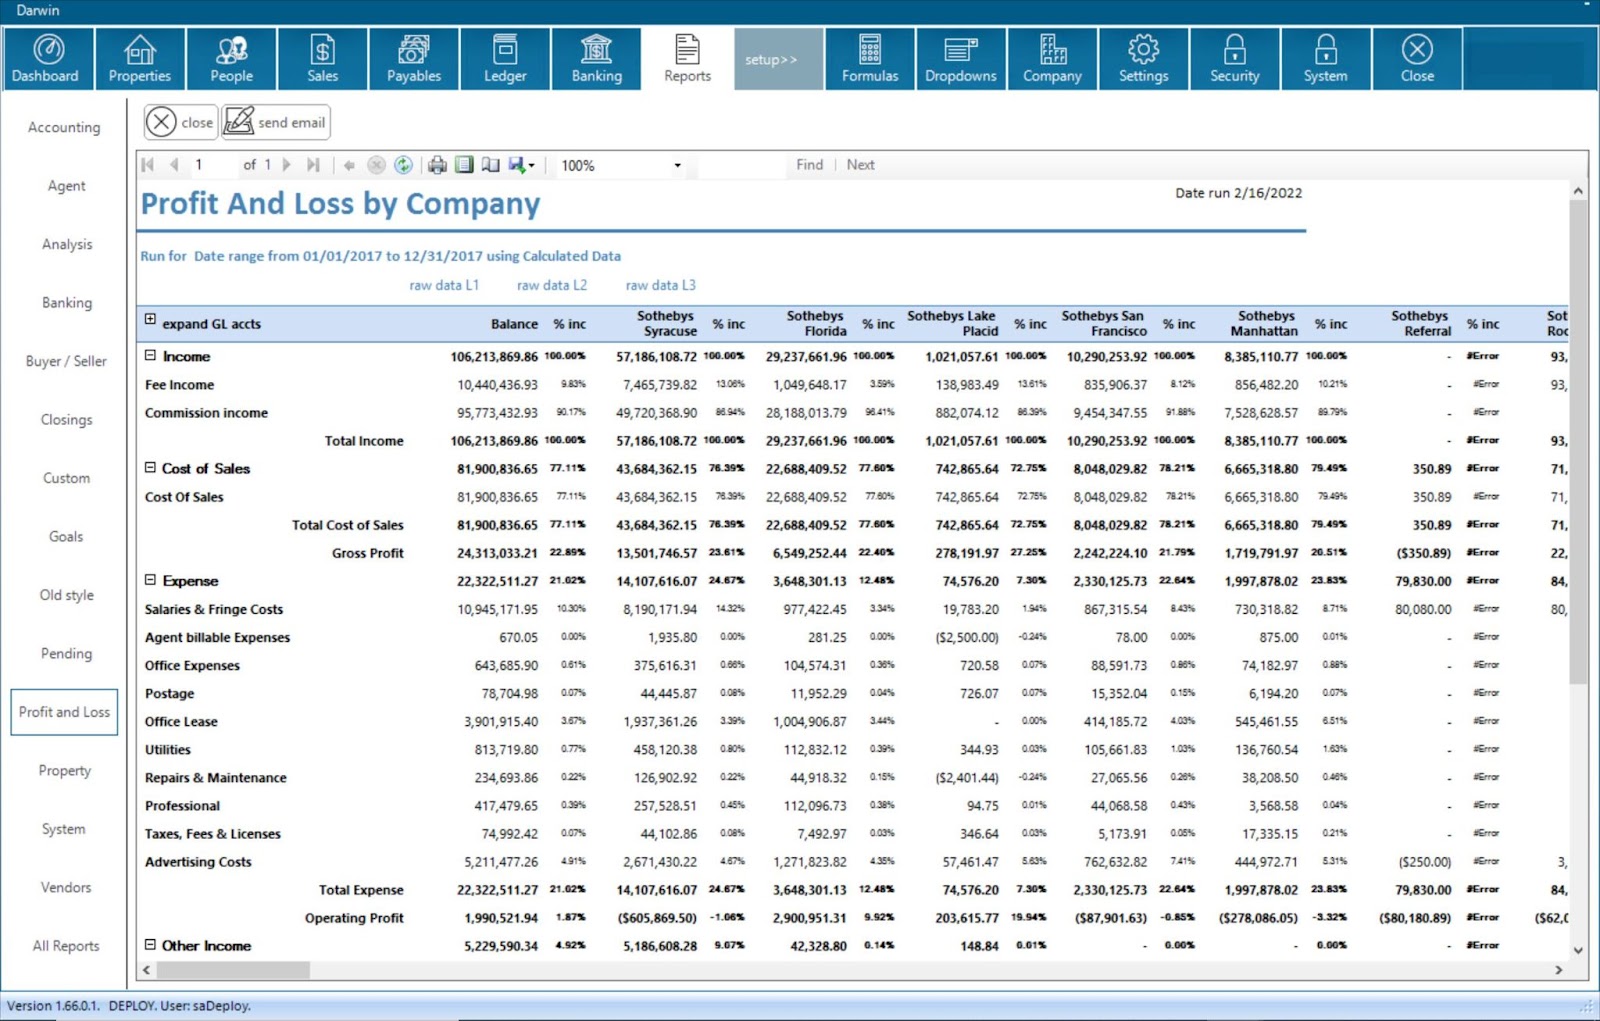
Task: Collapse the Income section
Action: (x=150, y=355)
